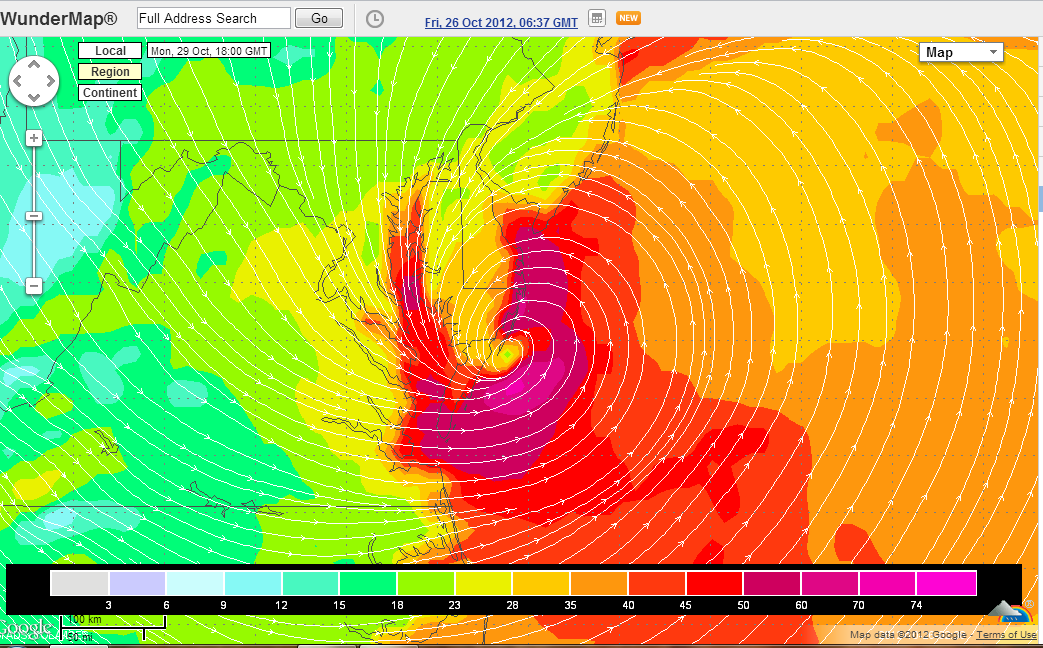Click the zoom slider handle
Screen dimensions: 1043x648
pyautogui.click(x=34, y=216)
